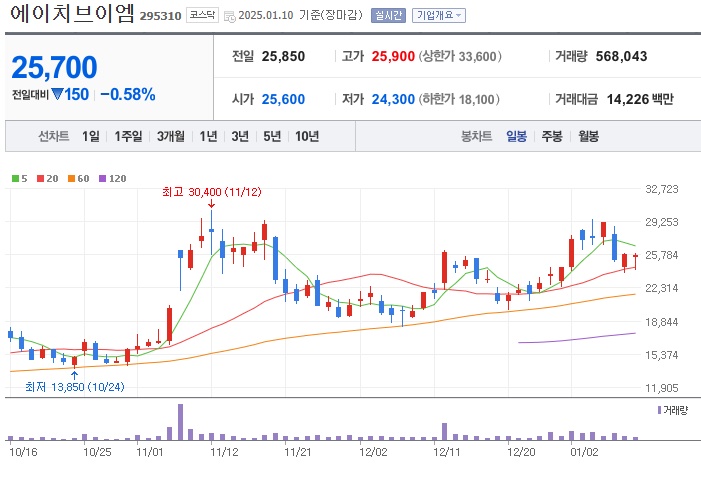Click the 선차트 label

[54, 136]
